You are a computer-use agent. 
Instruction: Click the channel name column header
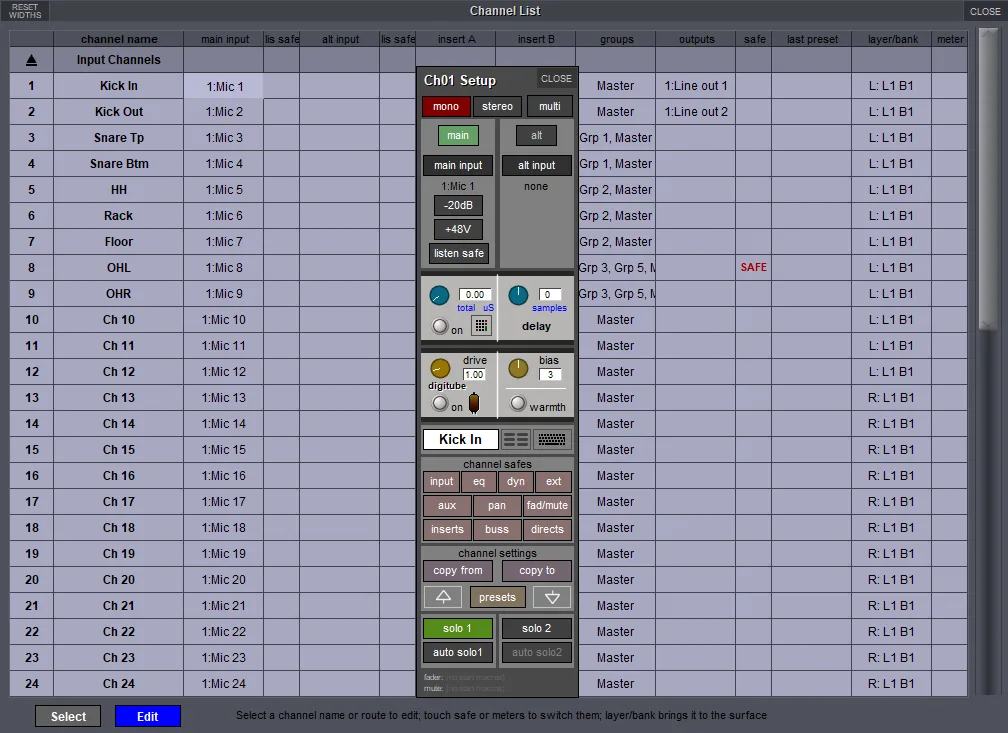pyautogui.click(x=119, y=39)
